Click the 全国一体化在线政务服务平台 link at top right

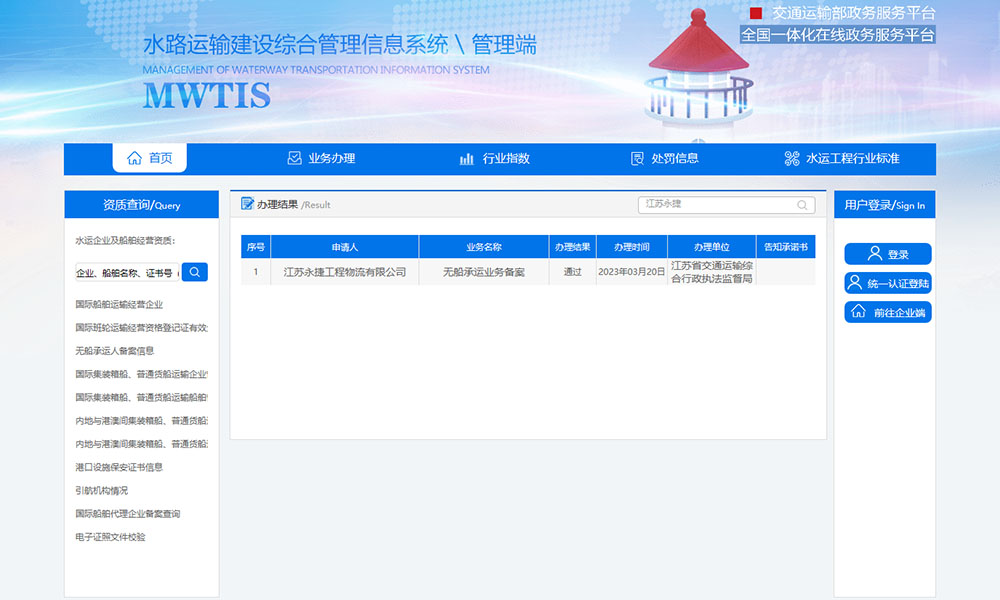(838, 35)
